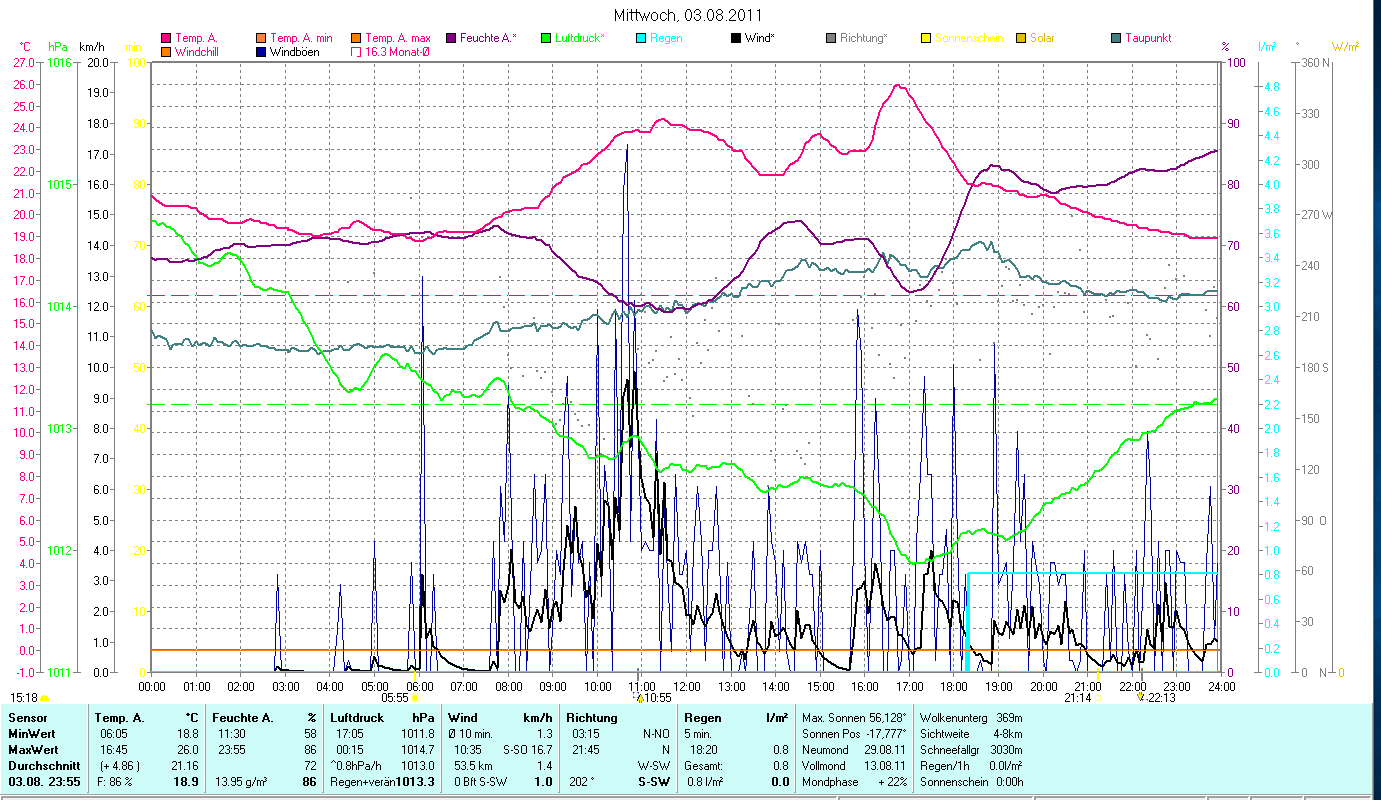This screenshot has height=800, width=1381.
Task: Click the Taupunkt teal legend square
Action: point(1116,38)
